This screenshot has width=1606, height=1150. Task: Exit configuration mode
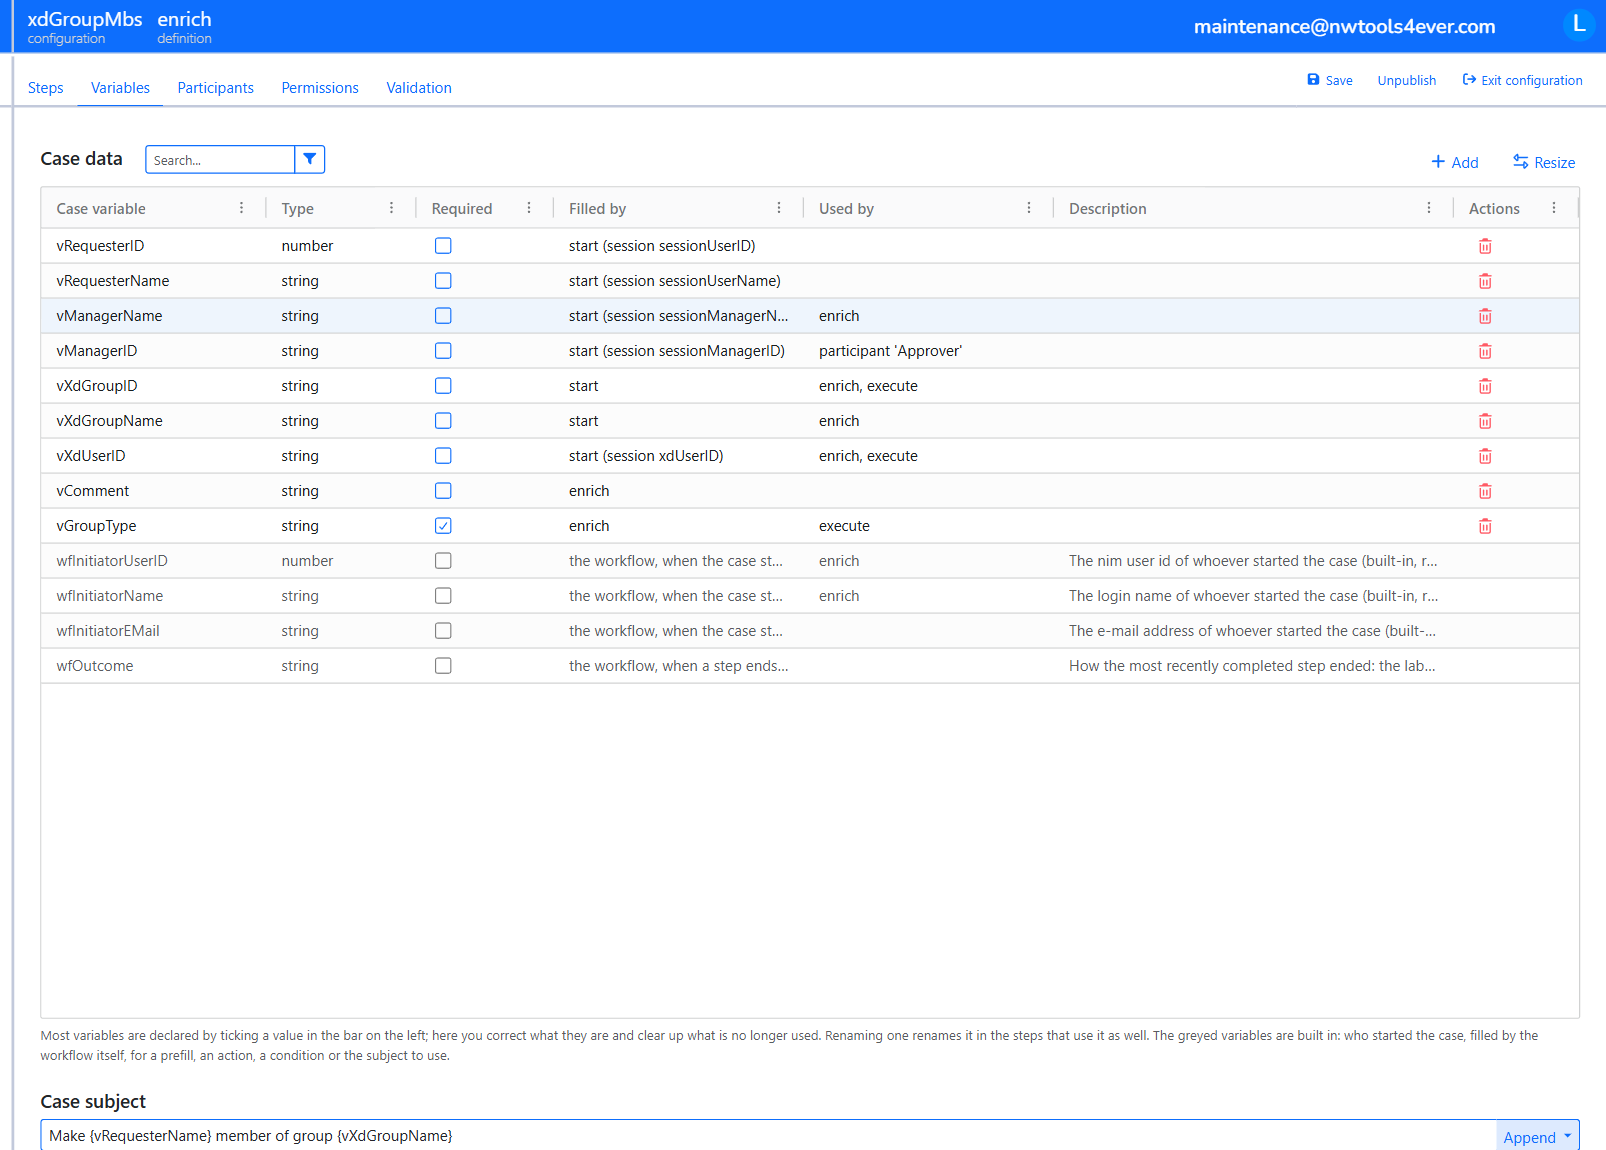click(1522, 80)
